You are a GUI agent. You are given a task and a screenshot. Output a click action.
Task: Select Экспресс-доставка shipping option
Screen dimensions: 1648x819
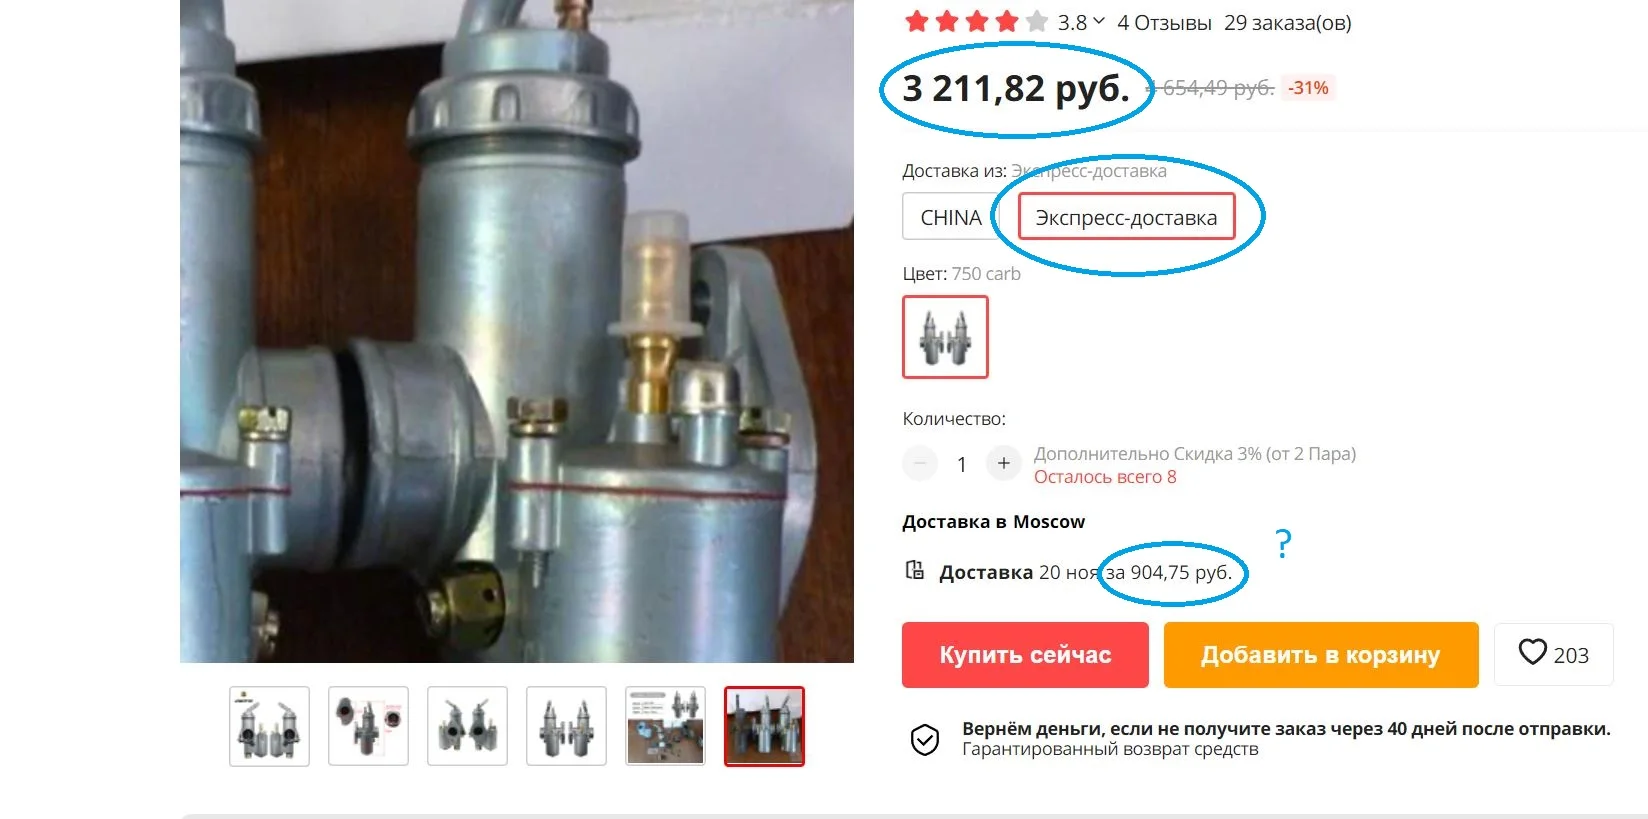click(x=1126, y=217)
